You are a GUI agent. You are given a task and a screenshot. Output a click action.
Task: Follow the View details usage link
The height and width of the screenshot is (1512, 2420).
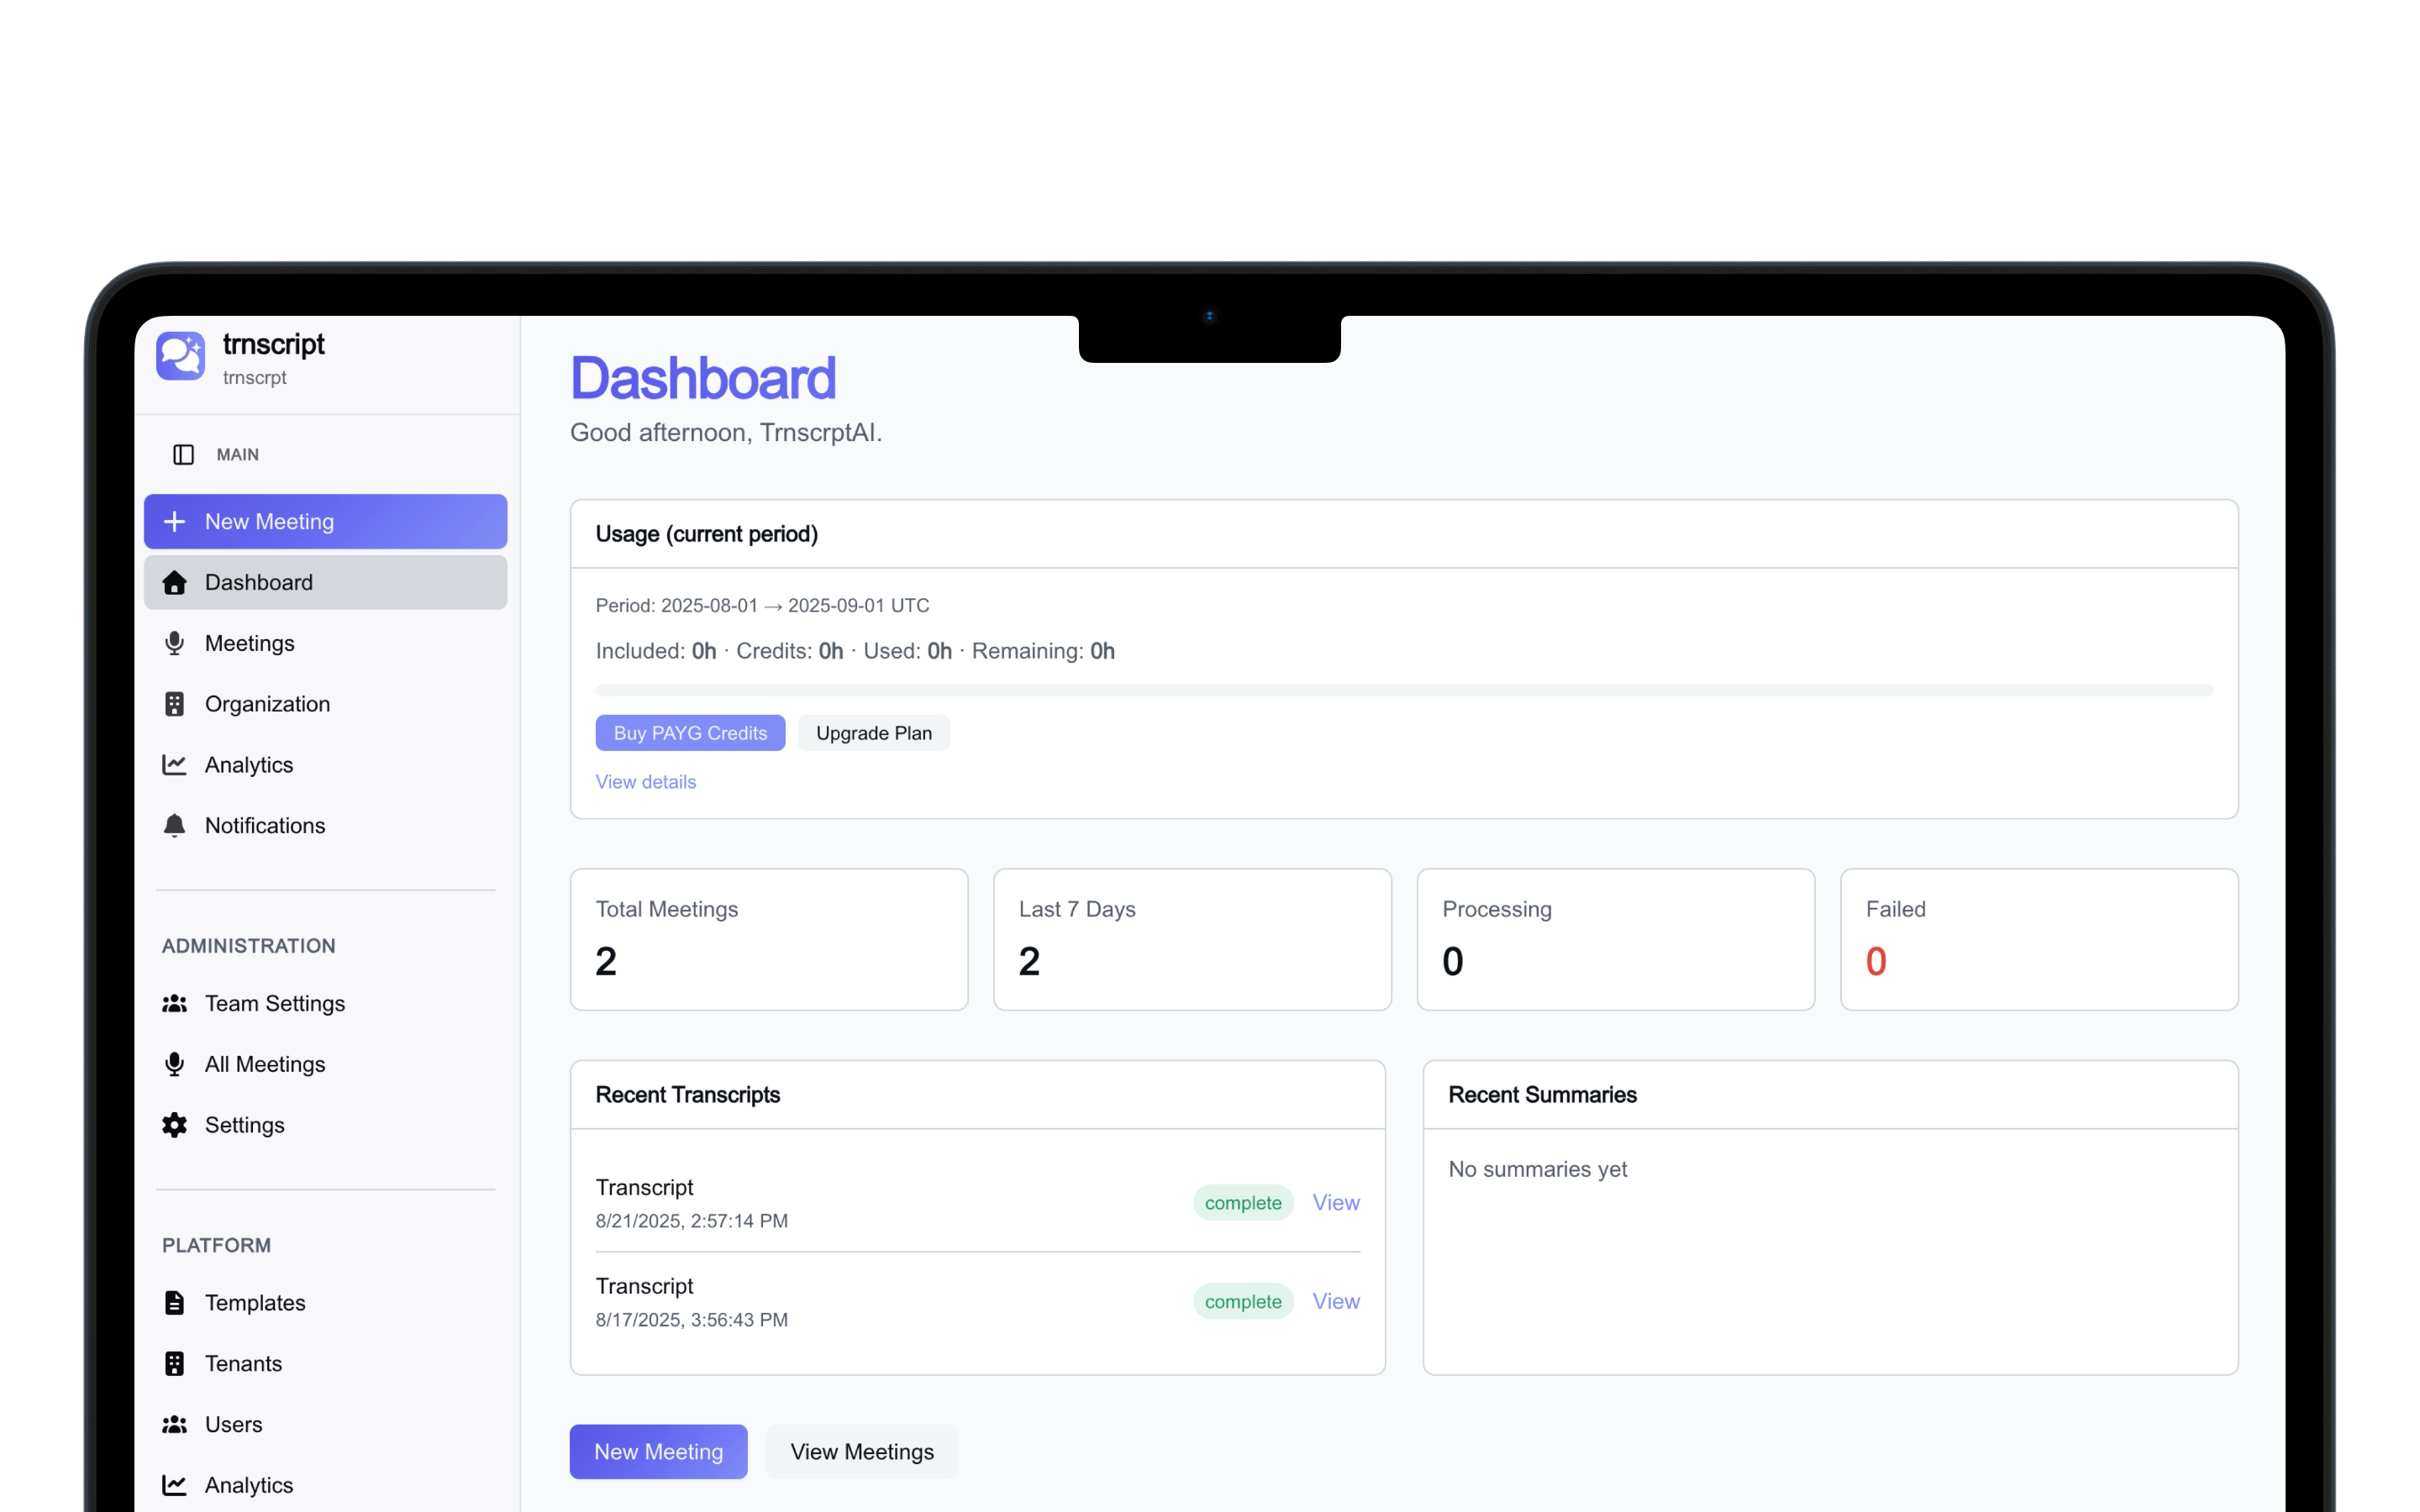646,782
